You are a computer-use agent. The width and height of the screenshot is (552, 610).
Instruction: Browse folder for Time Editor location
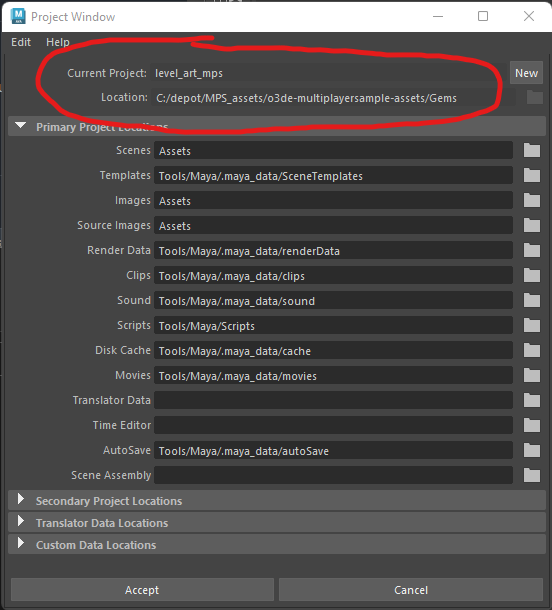[x=532, y=425]
